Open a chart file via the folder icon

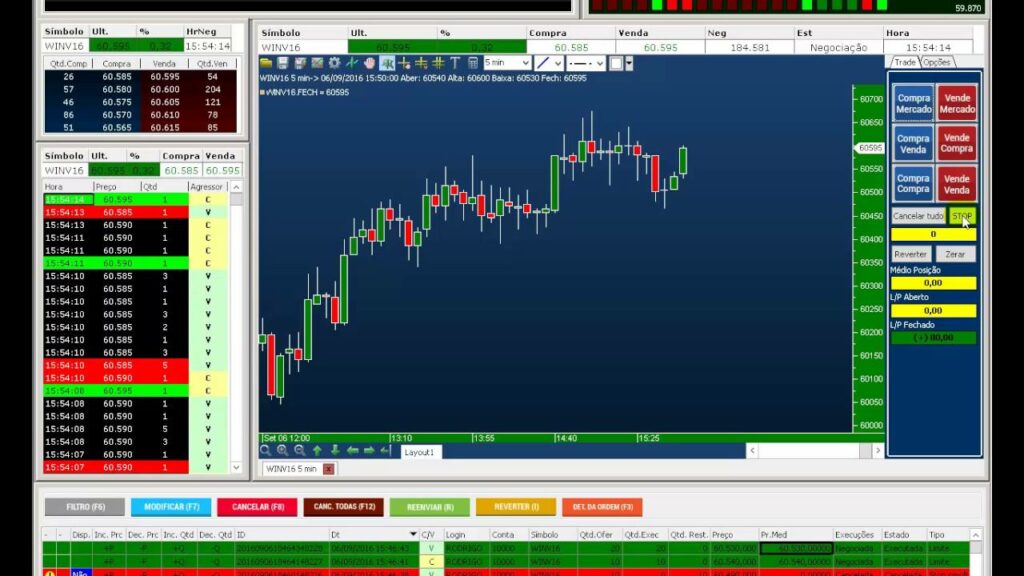[x=265, y=65]
